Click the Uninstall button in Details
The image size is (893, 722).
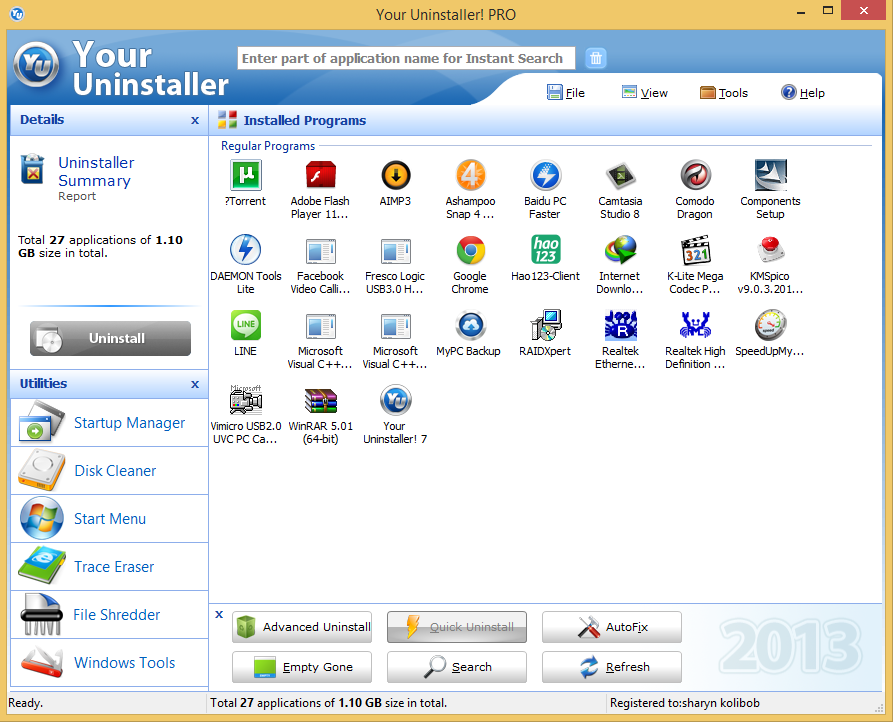point(110,338)
